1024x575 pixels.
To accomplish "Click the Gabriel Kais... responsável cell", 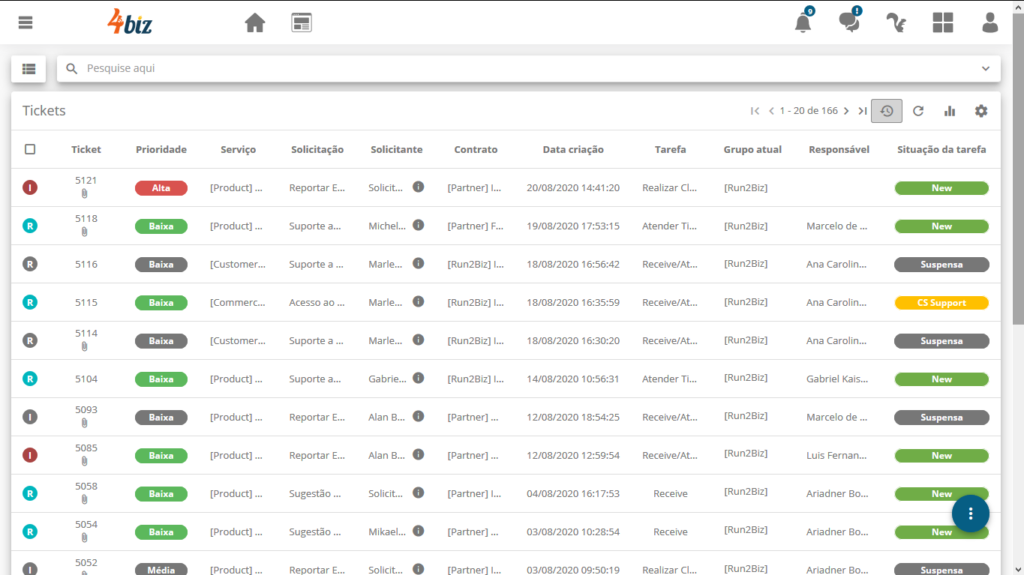I will (837, 379).
